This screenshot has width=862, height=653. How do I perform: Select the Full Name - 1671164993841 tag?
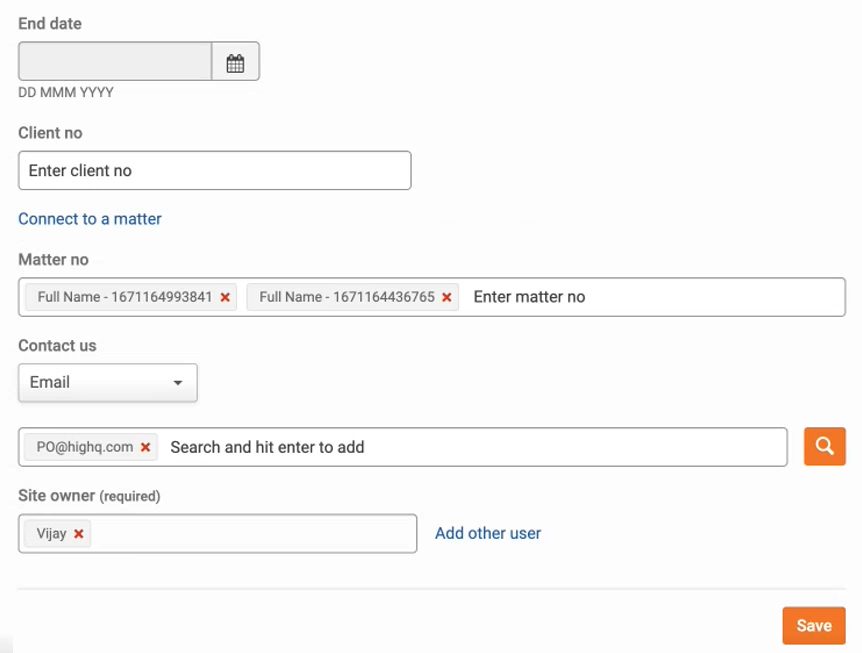coord(125,297)
